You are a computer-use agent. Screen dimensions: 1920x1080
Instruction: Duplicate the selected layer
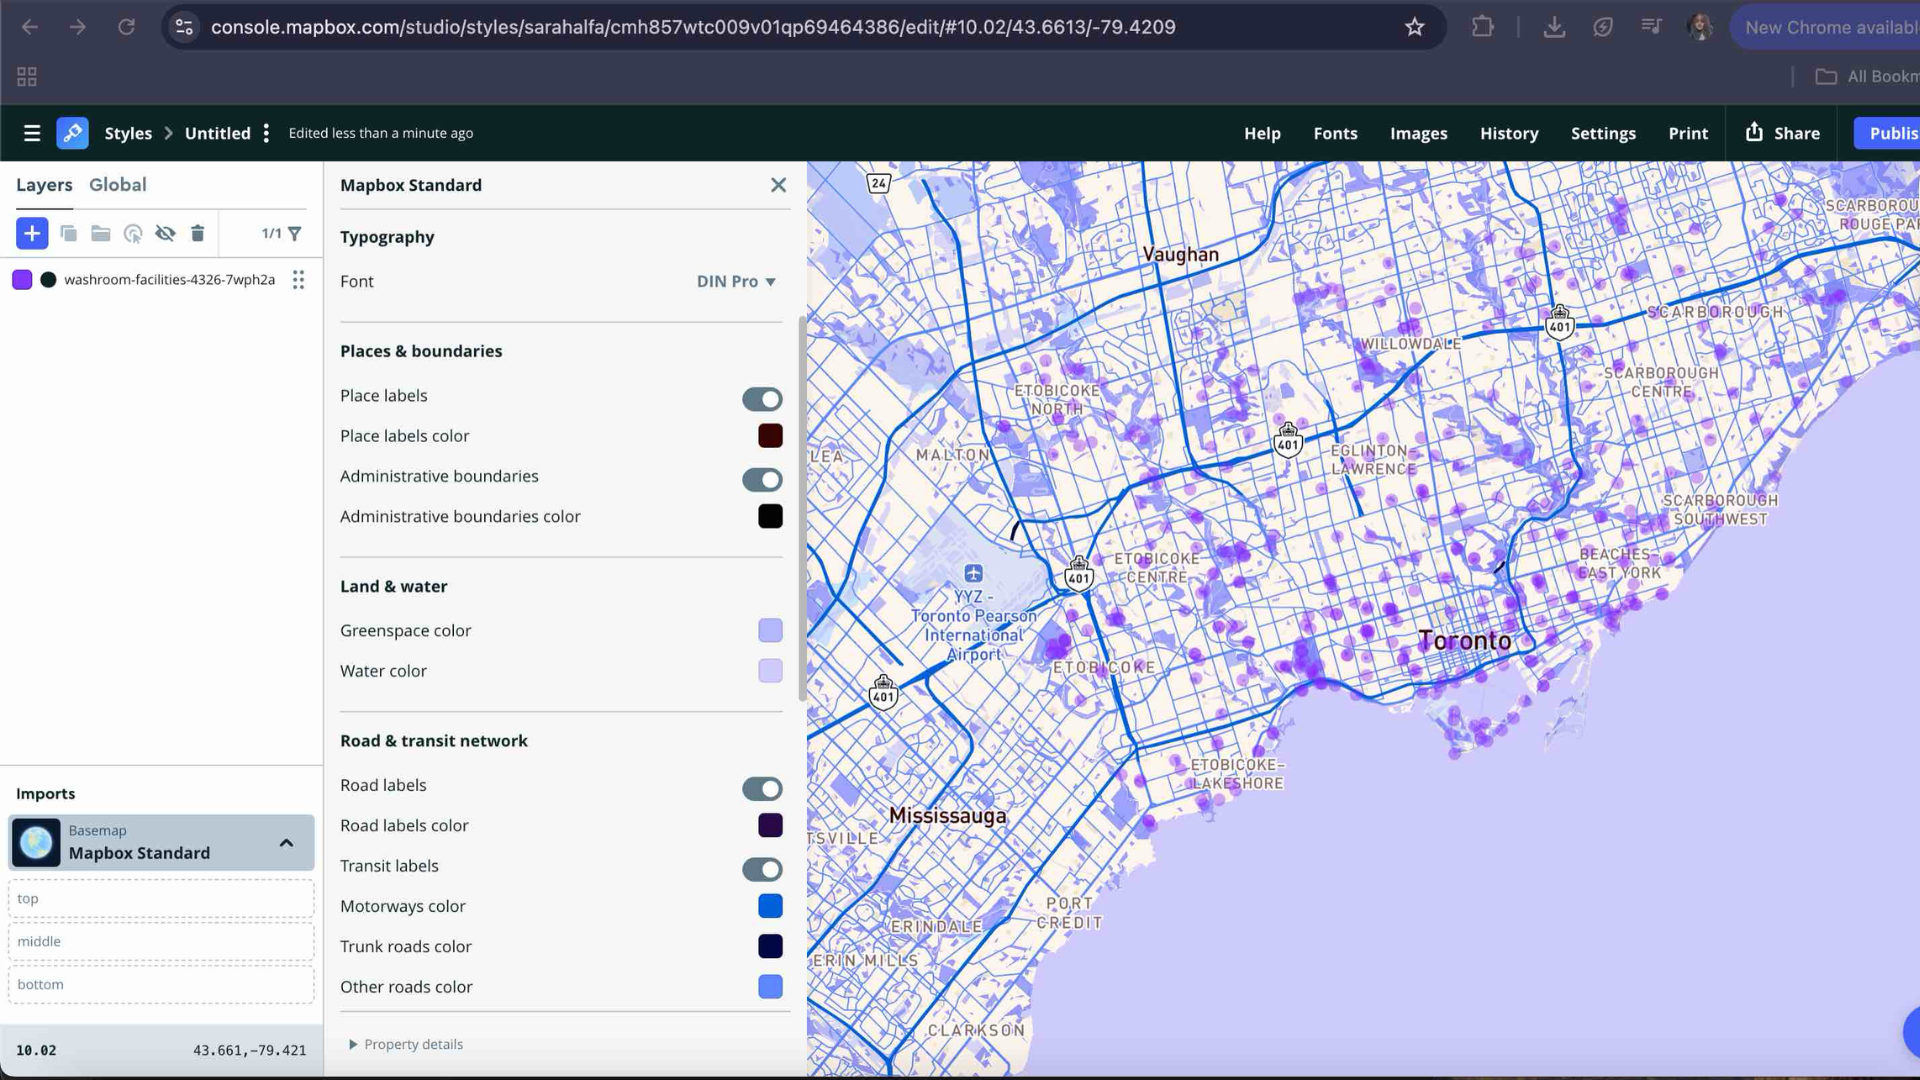tap(69, 233)
